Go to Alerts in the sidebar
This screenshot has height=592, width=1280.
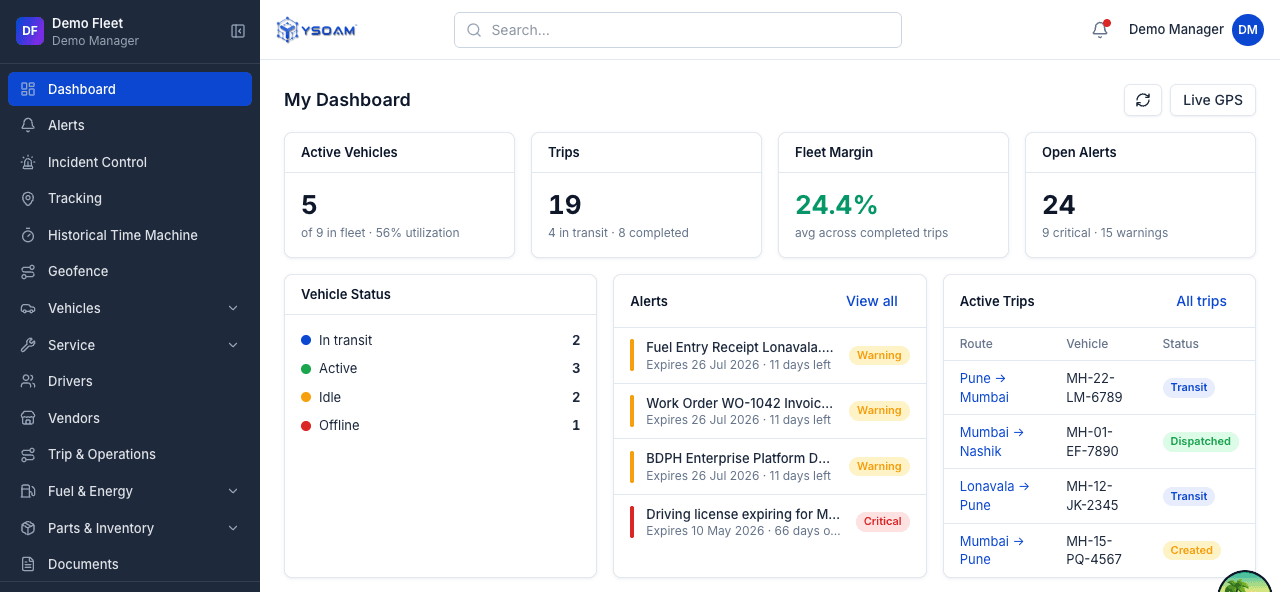point(130,125)
